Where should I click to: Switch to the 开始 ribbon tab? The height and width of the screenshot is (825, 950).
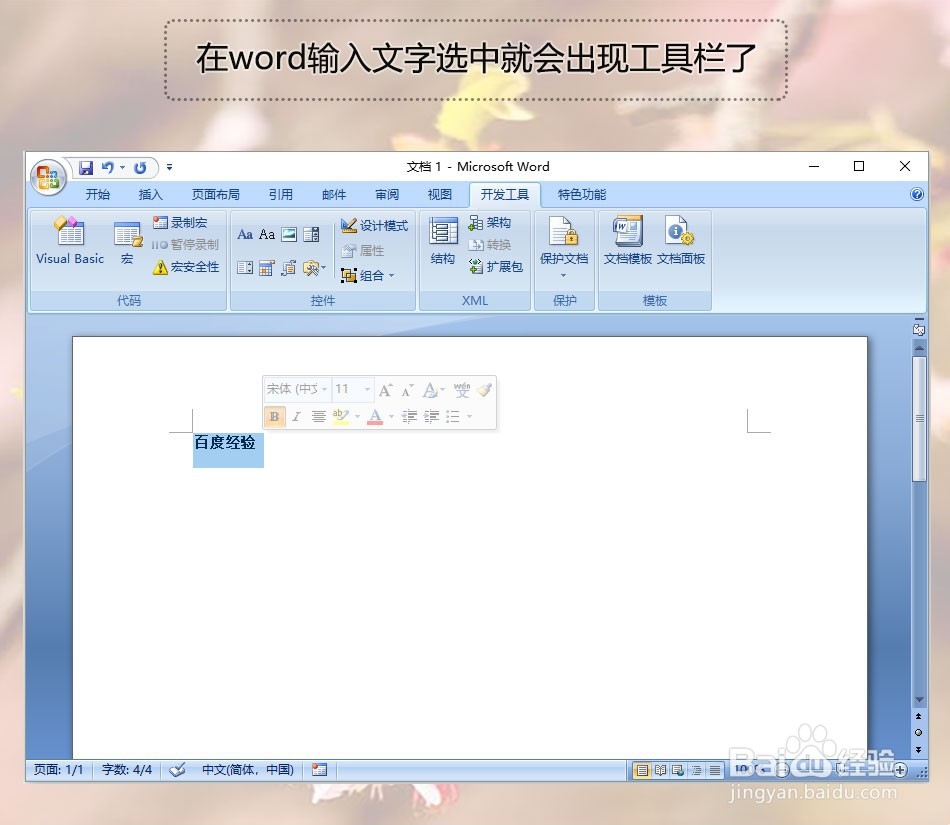97,194
